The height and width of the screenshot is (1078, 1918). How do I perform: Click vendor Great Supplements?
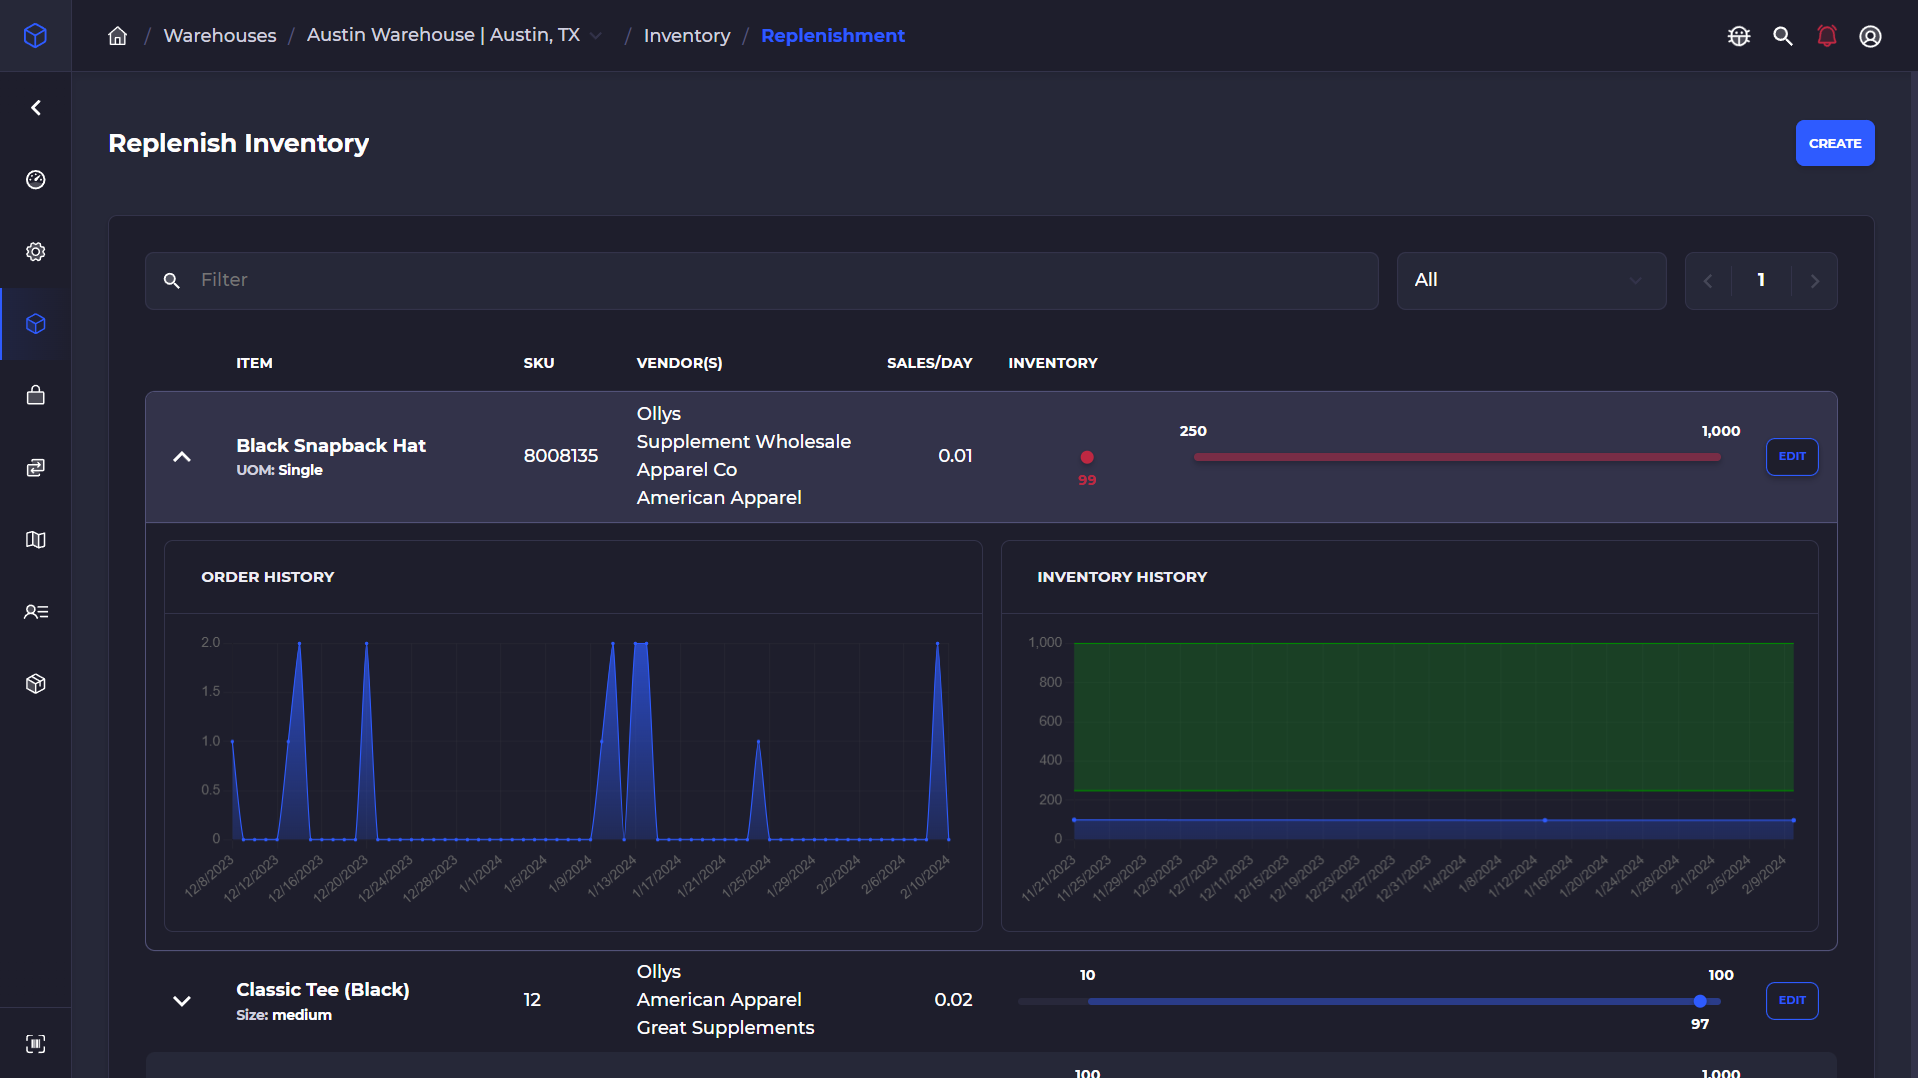[x=725, y=1028]
